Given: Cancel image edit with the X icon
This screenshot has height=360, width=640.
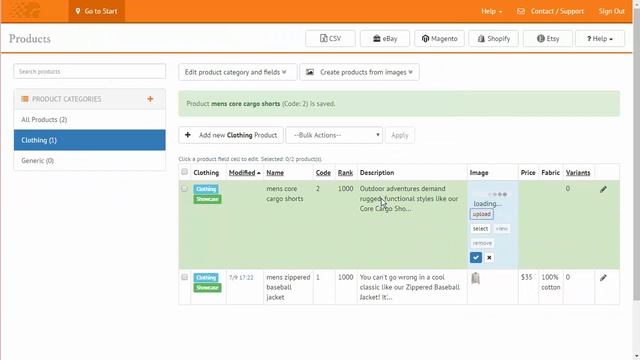Looking at the screenshot, I should (489, 258).
